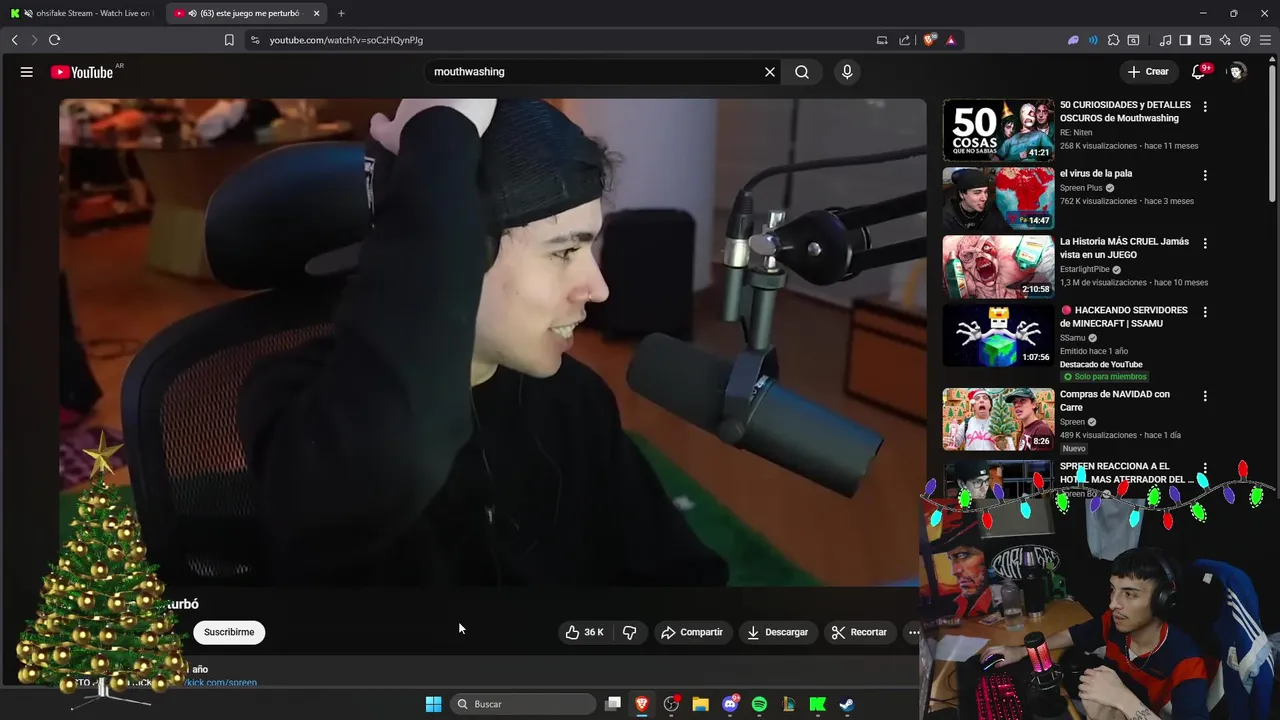Open the YouTube notifications bell
Screen dimensions: 1280x720
click(1198, 72)
